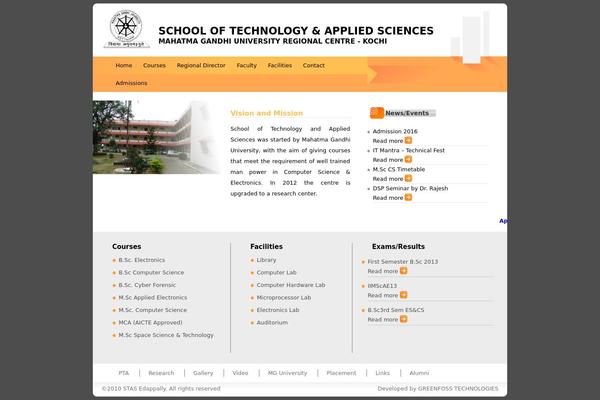Open the Contact menu item
This screenshot has width=600, height=400.
(x=314, y=65)
